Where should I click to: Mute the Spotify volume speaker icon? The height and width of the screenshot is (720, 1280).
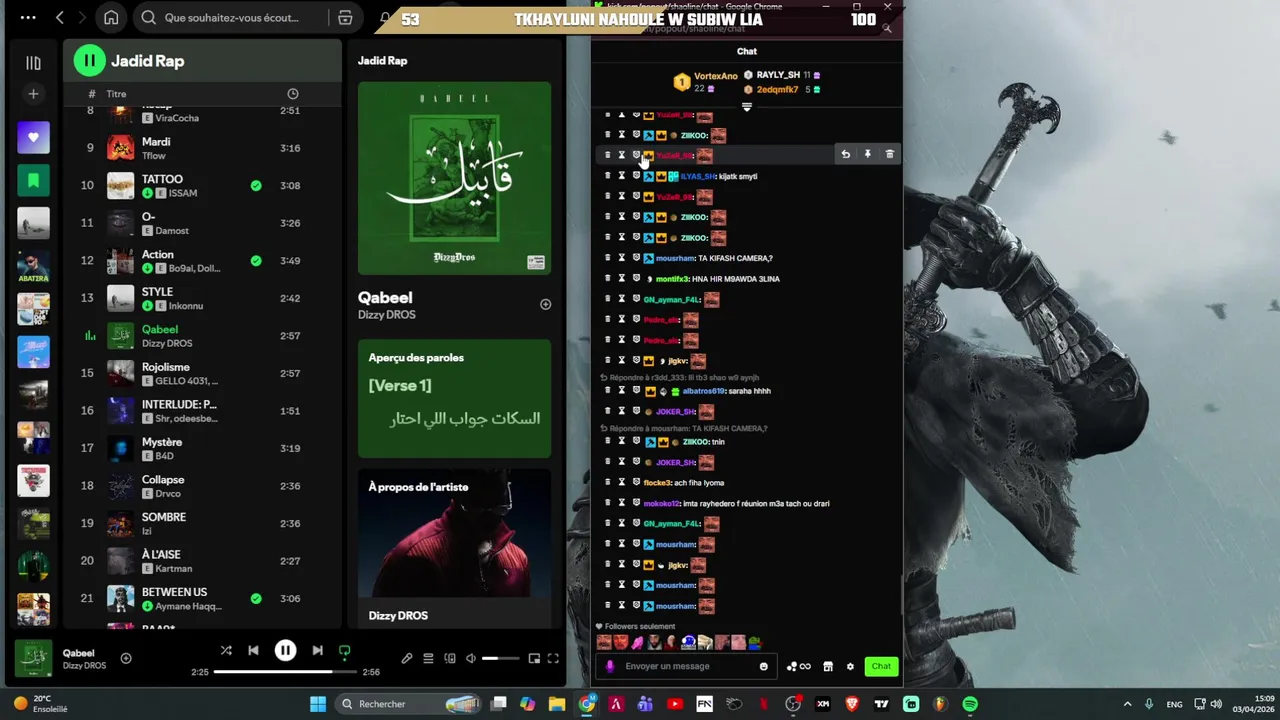pyautogui.click(x=471, y=658)
